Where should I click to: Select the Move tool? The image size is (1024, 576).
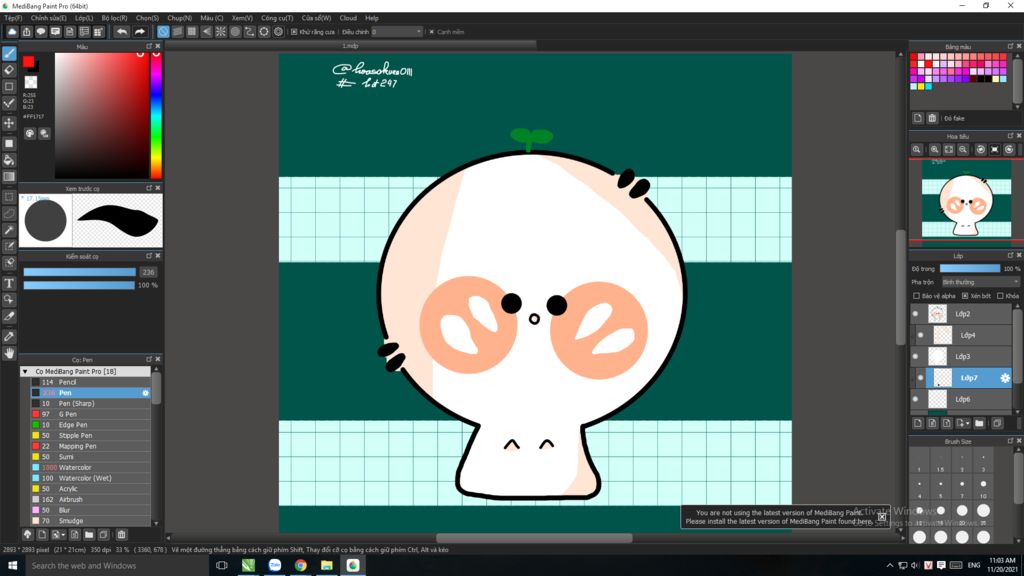pyautogui.click(x=9, y=123)
